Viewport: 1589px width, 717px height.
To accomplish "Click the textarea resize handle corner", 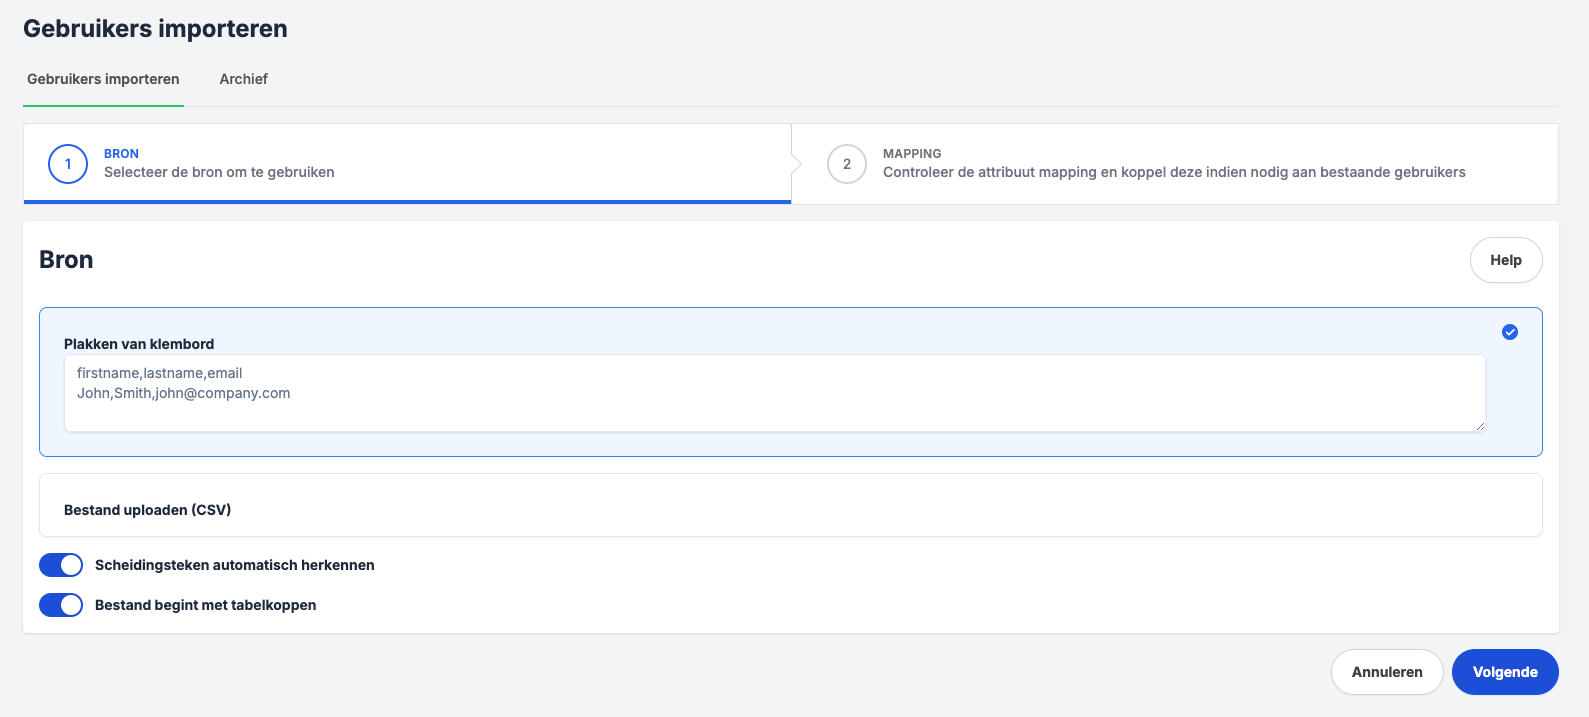I will (x=1479, y=426).
